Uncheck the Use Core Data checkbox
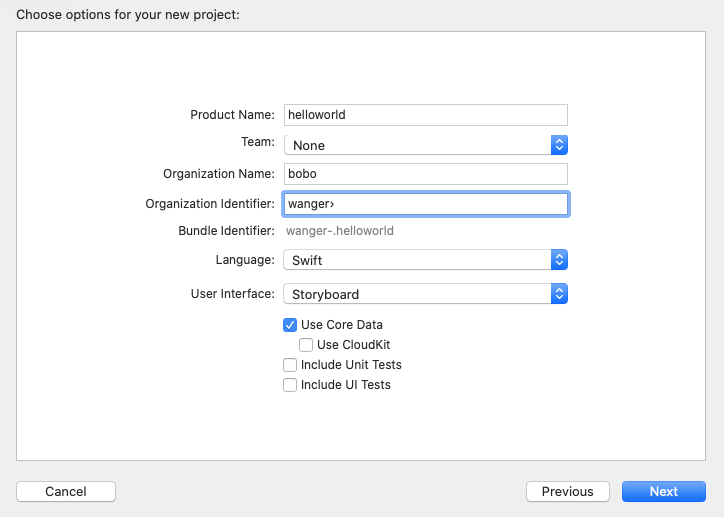The height and width of the screenshot is (517, 724). 290,325
